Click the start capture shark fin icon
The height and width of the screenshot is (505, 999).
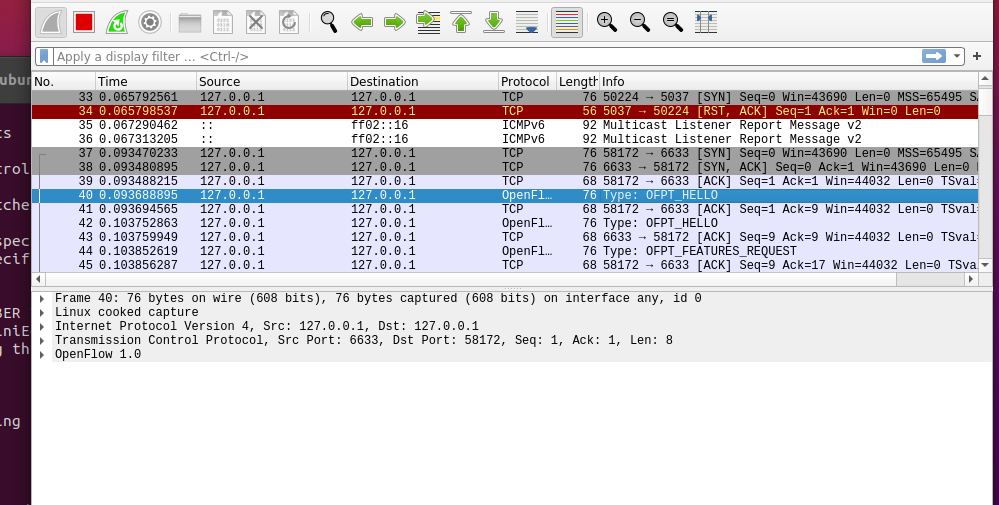(x=51, y=22)
